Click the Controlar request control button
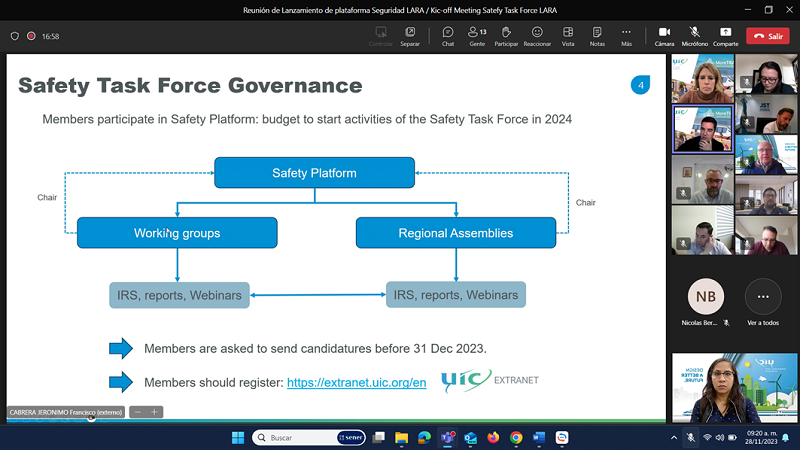This screenshot has height=450, width=800. (x=381, y=36)
